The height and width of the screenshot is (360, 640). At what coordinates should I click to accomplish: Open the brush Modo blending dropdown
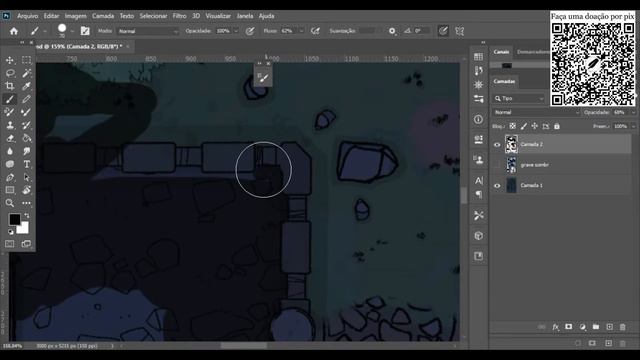(148, 31)
